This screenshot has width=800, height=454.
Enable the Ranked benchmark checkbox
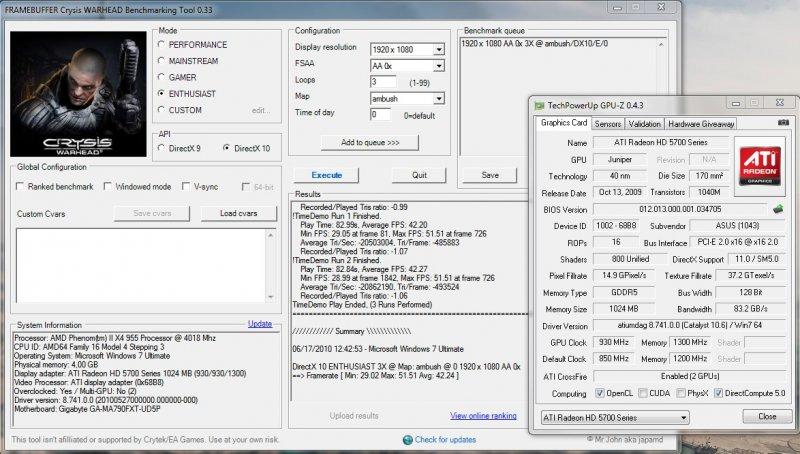(x=22, y=187)
